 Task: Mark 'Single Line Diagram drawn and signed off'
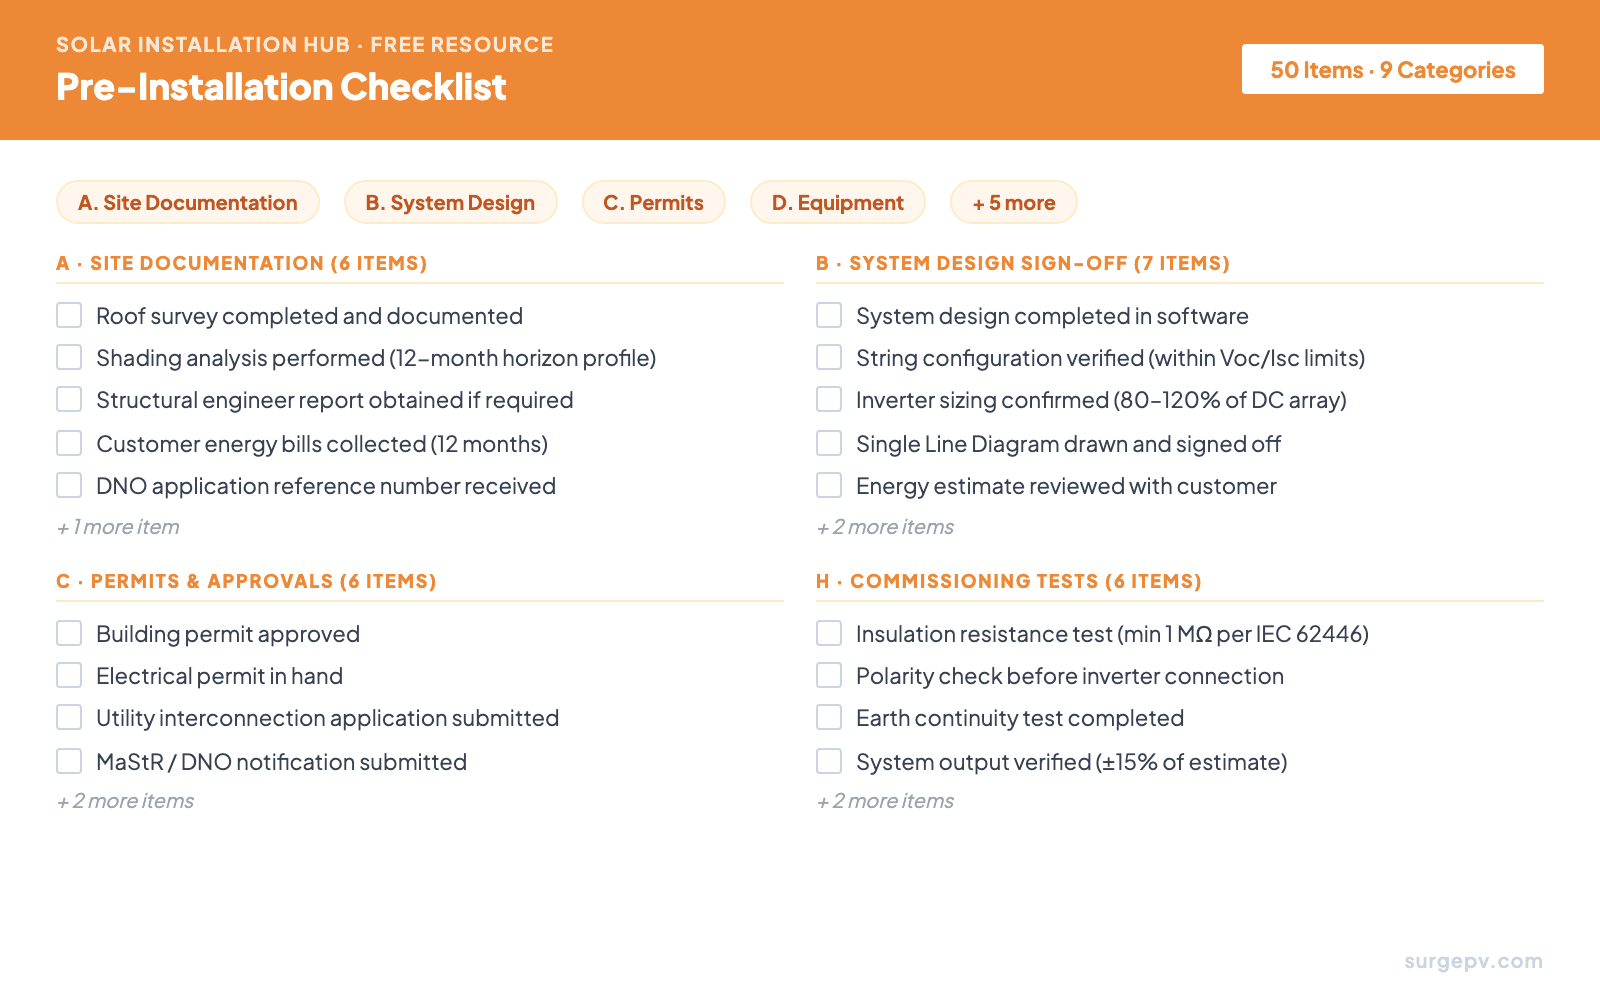828,443
